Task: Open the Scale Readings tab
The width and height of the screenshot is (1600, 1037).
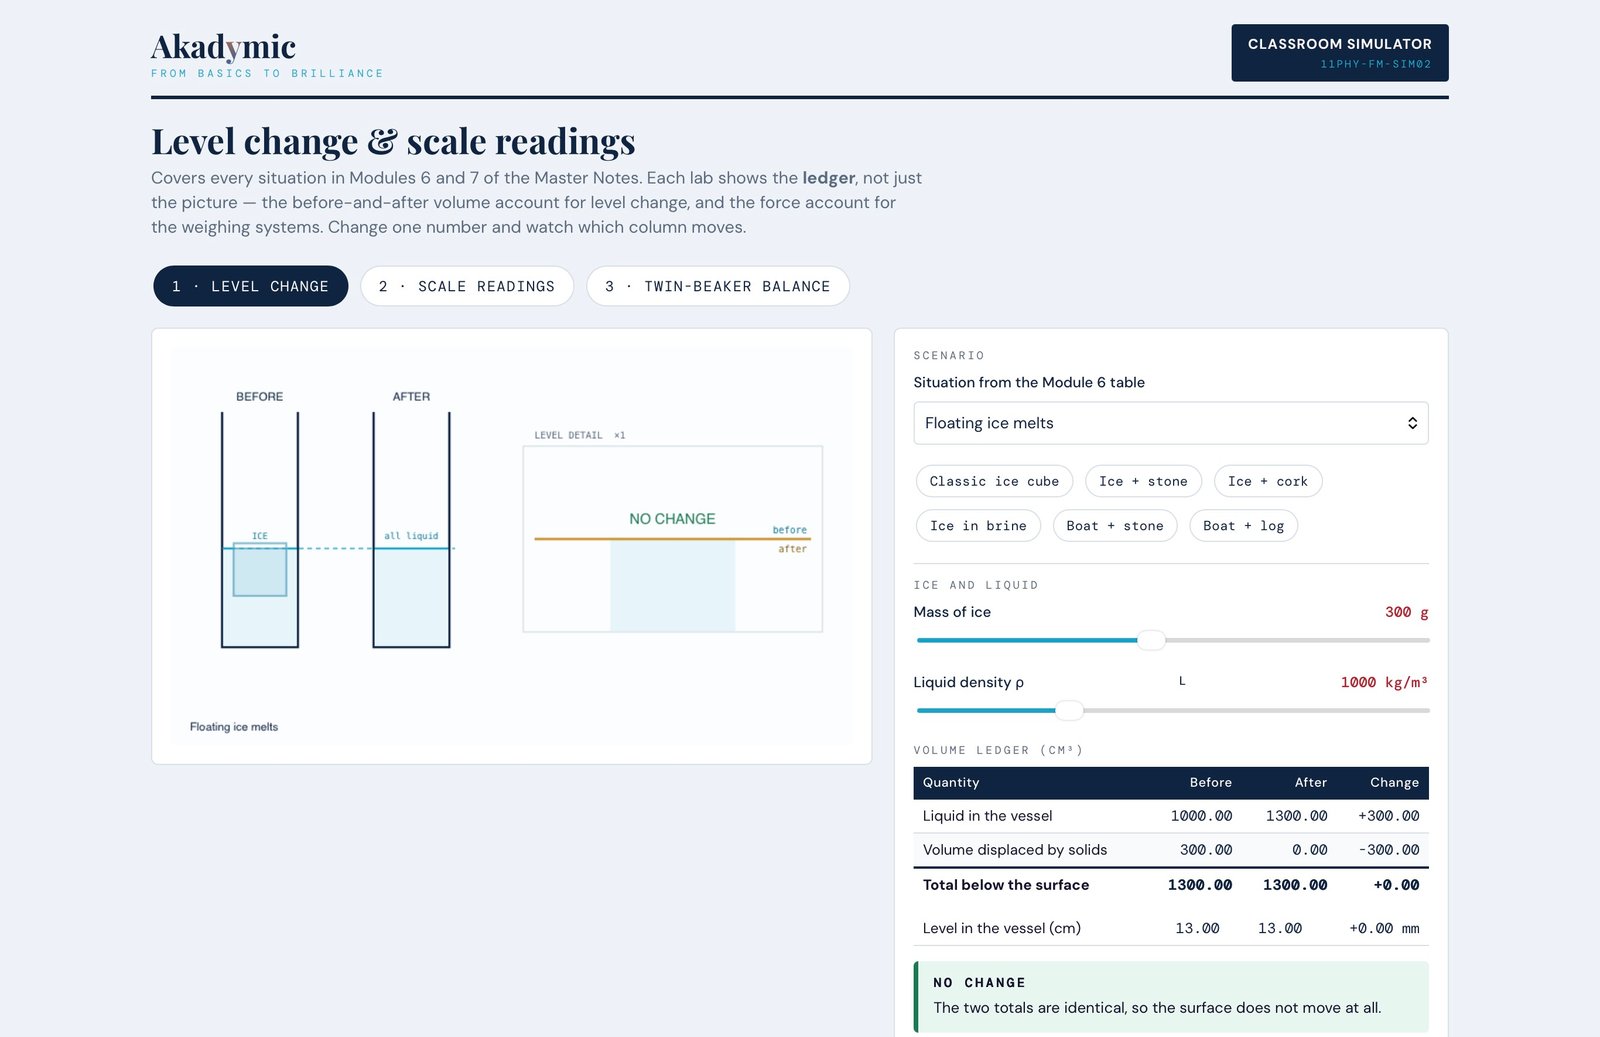Action: (467, 286)
